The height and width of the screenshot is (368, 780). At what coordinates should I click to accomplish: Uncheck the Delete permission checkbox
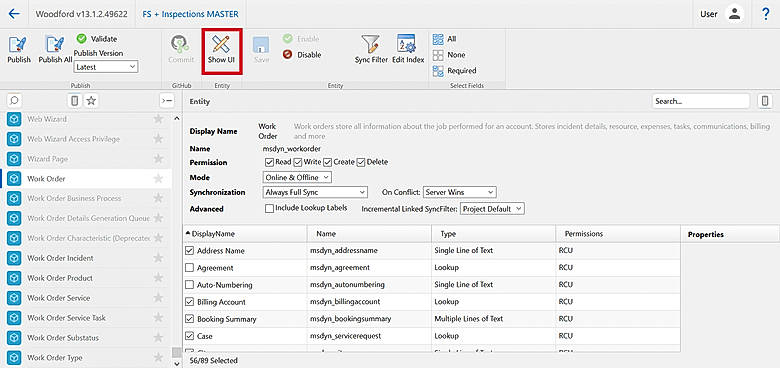pos(361,162)
